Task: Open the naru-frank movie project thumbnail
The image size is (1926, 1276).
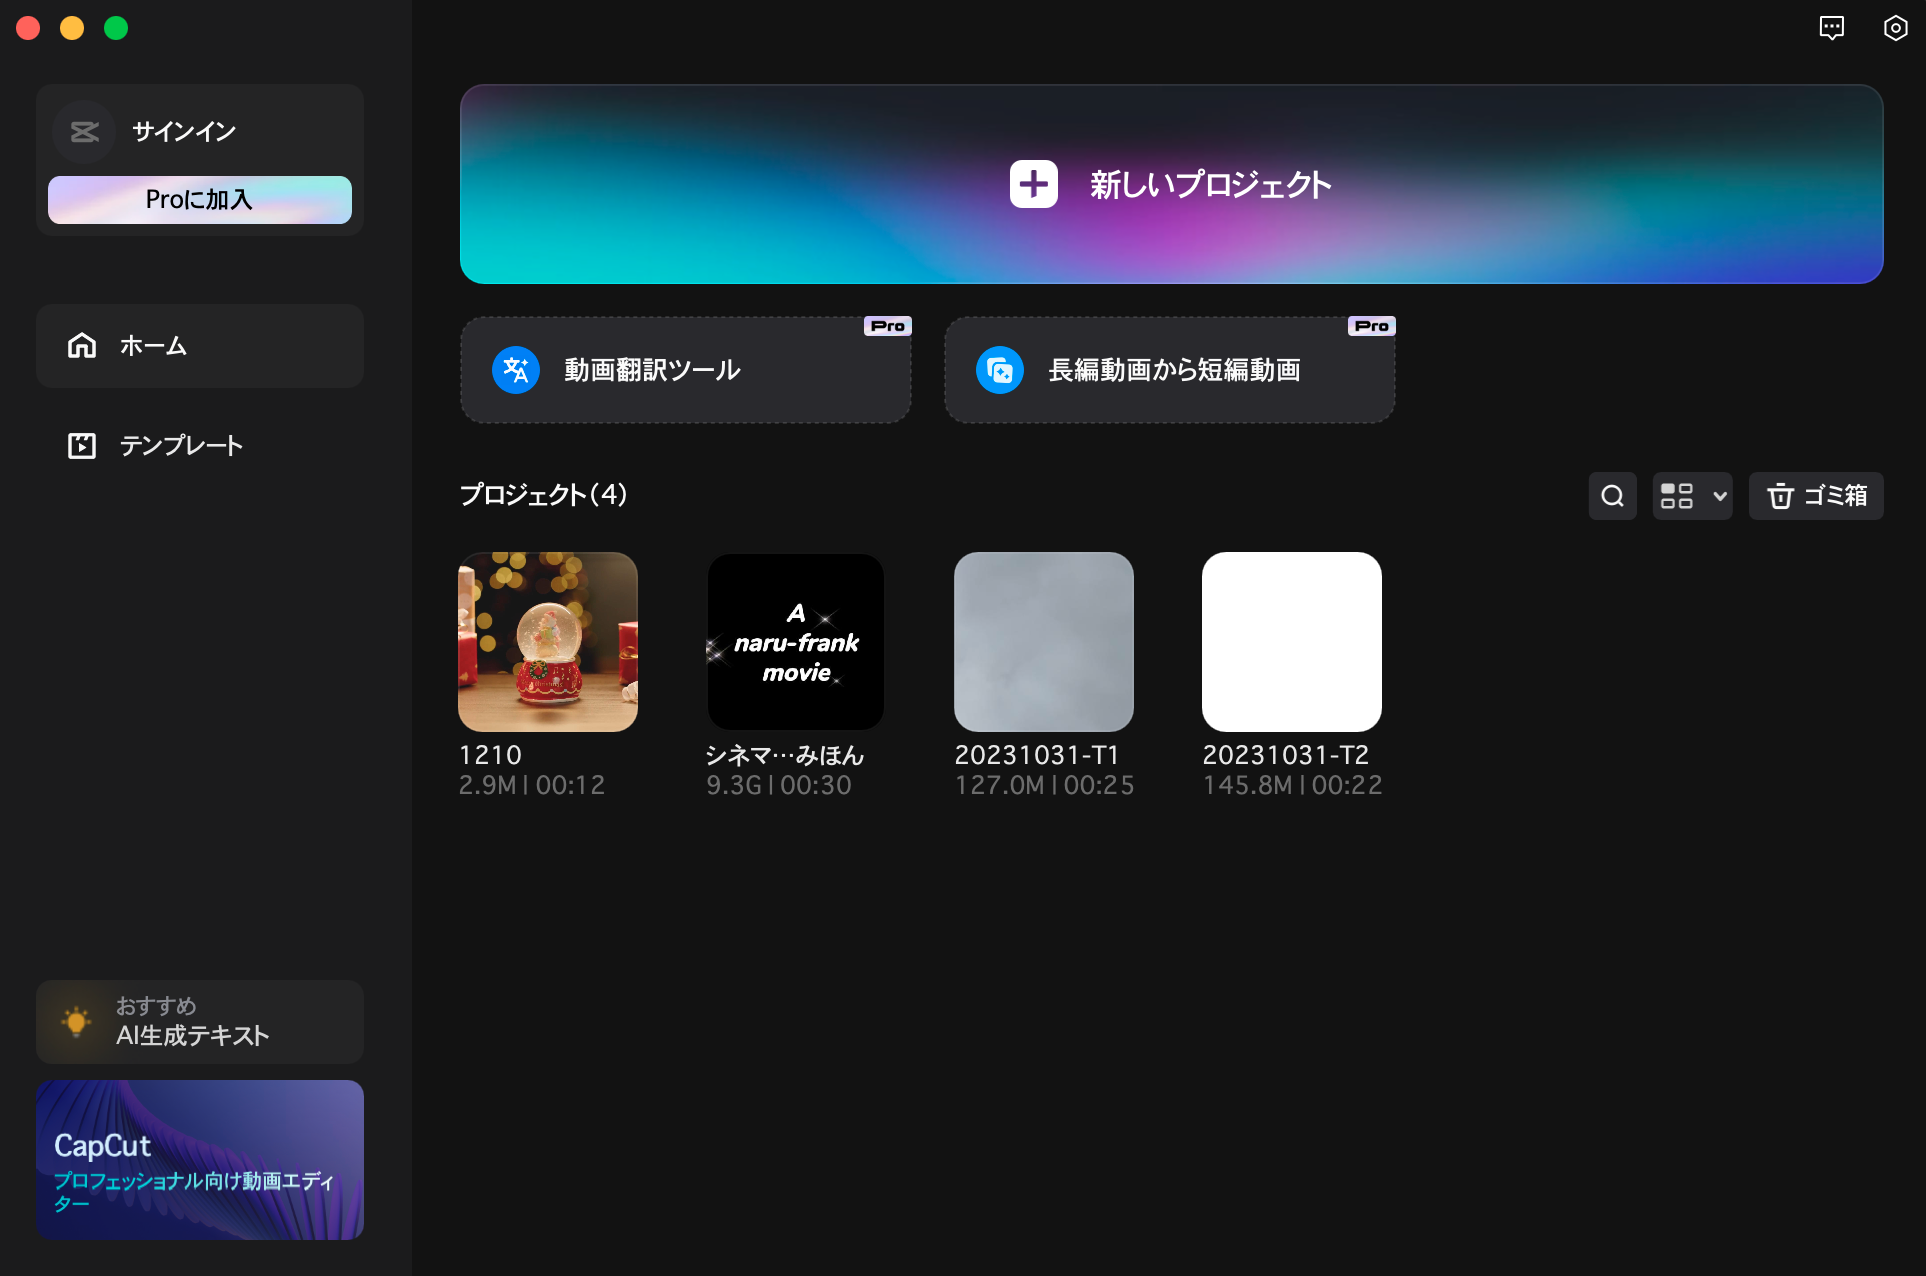Action: 796,642
